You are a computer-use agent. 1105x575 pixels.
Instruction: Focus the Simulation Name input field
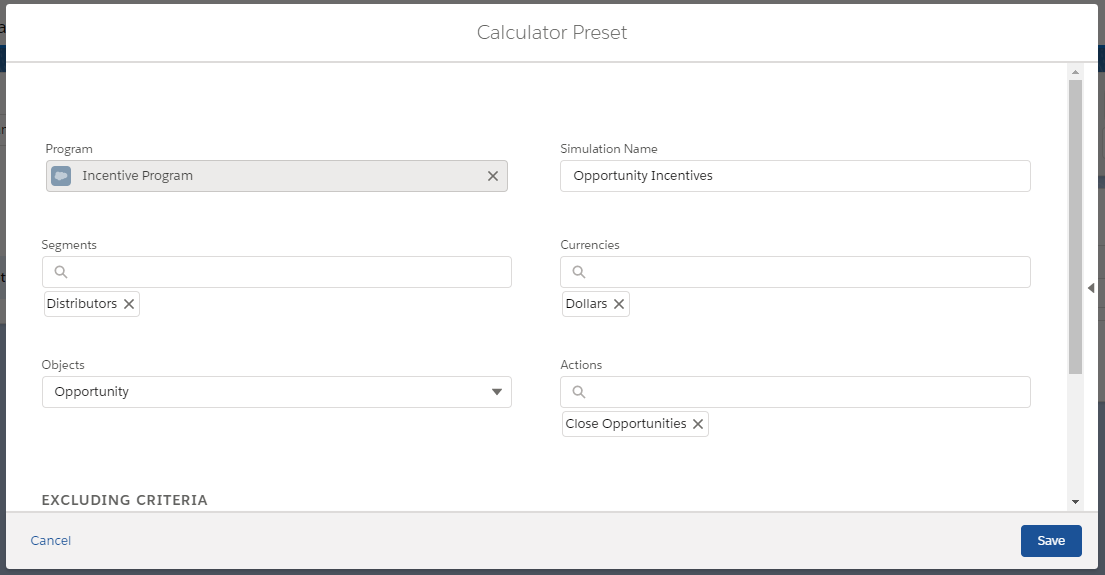click(x=795, y=176)
